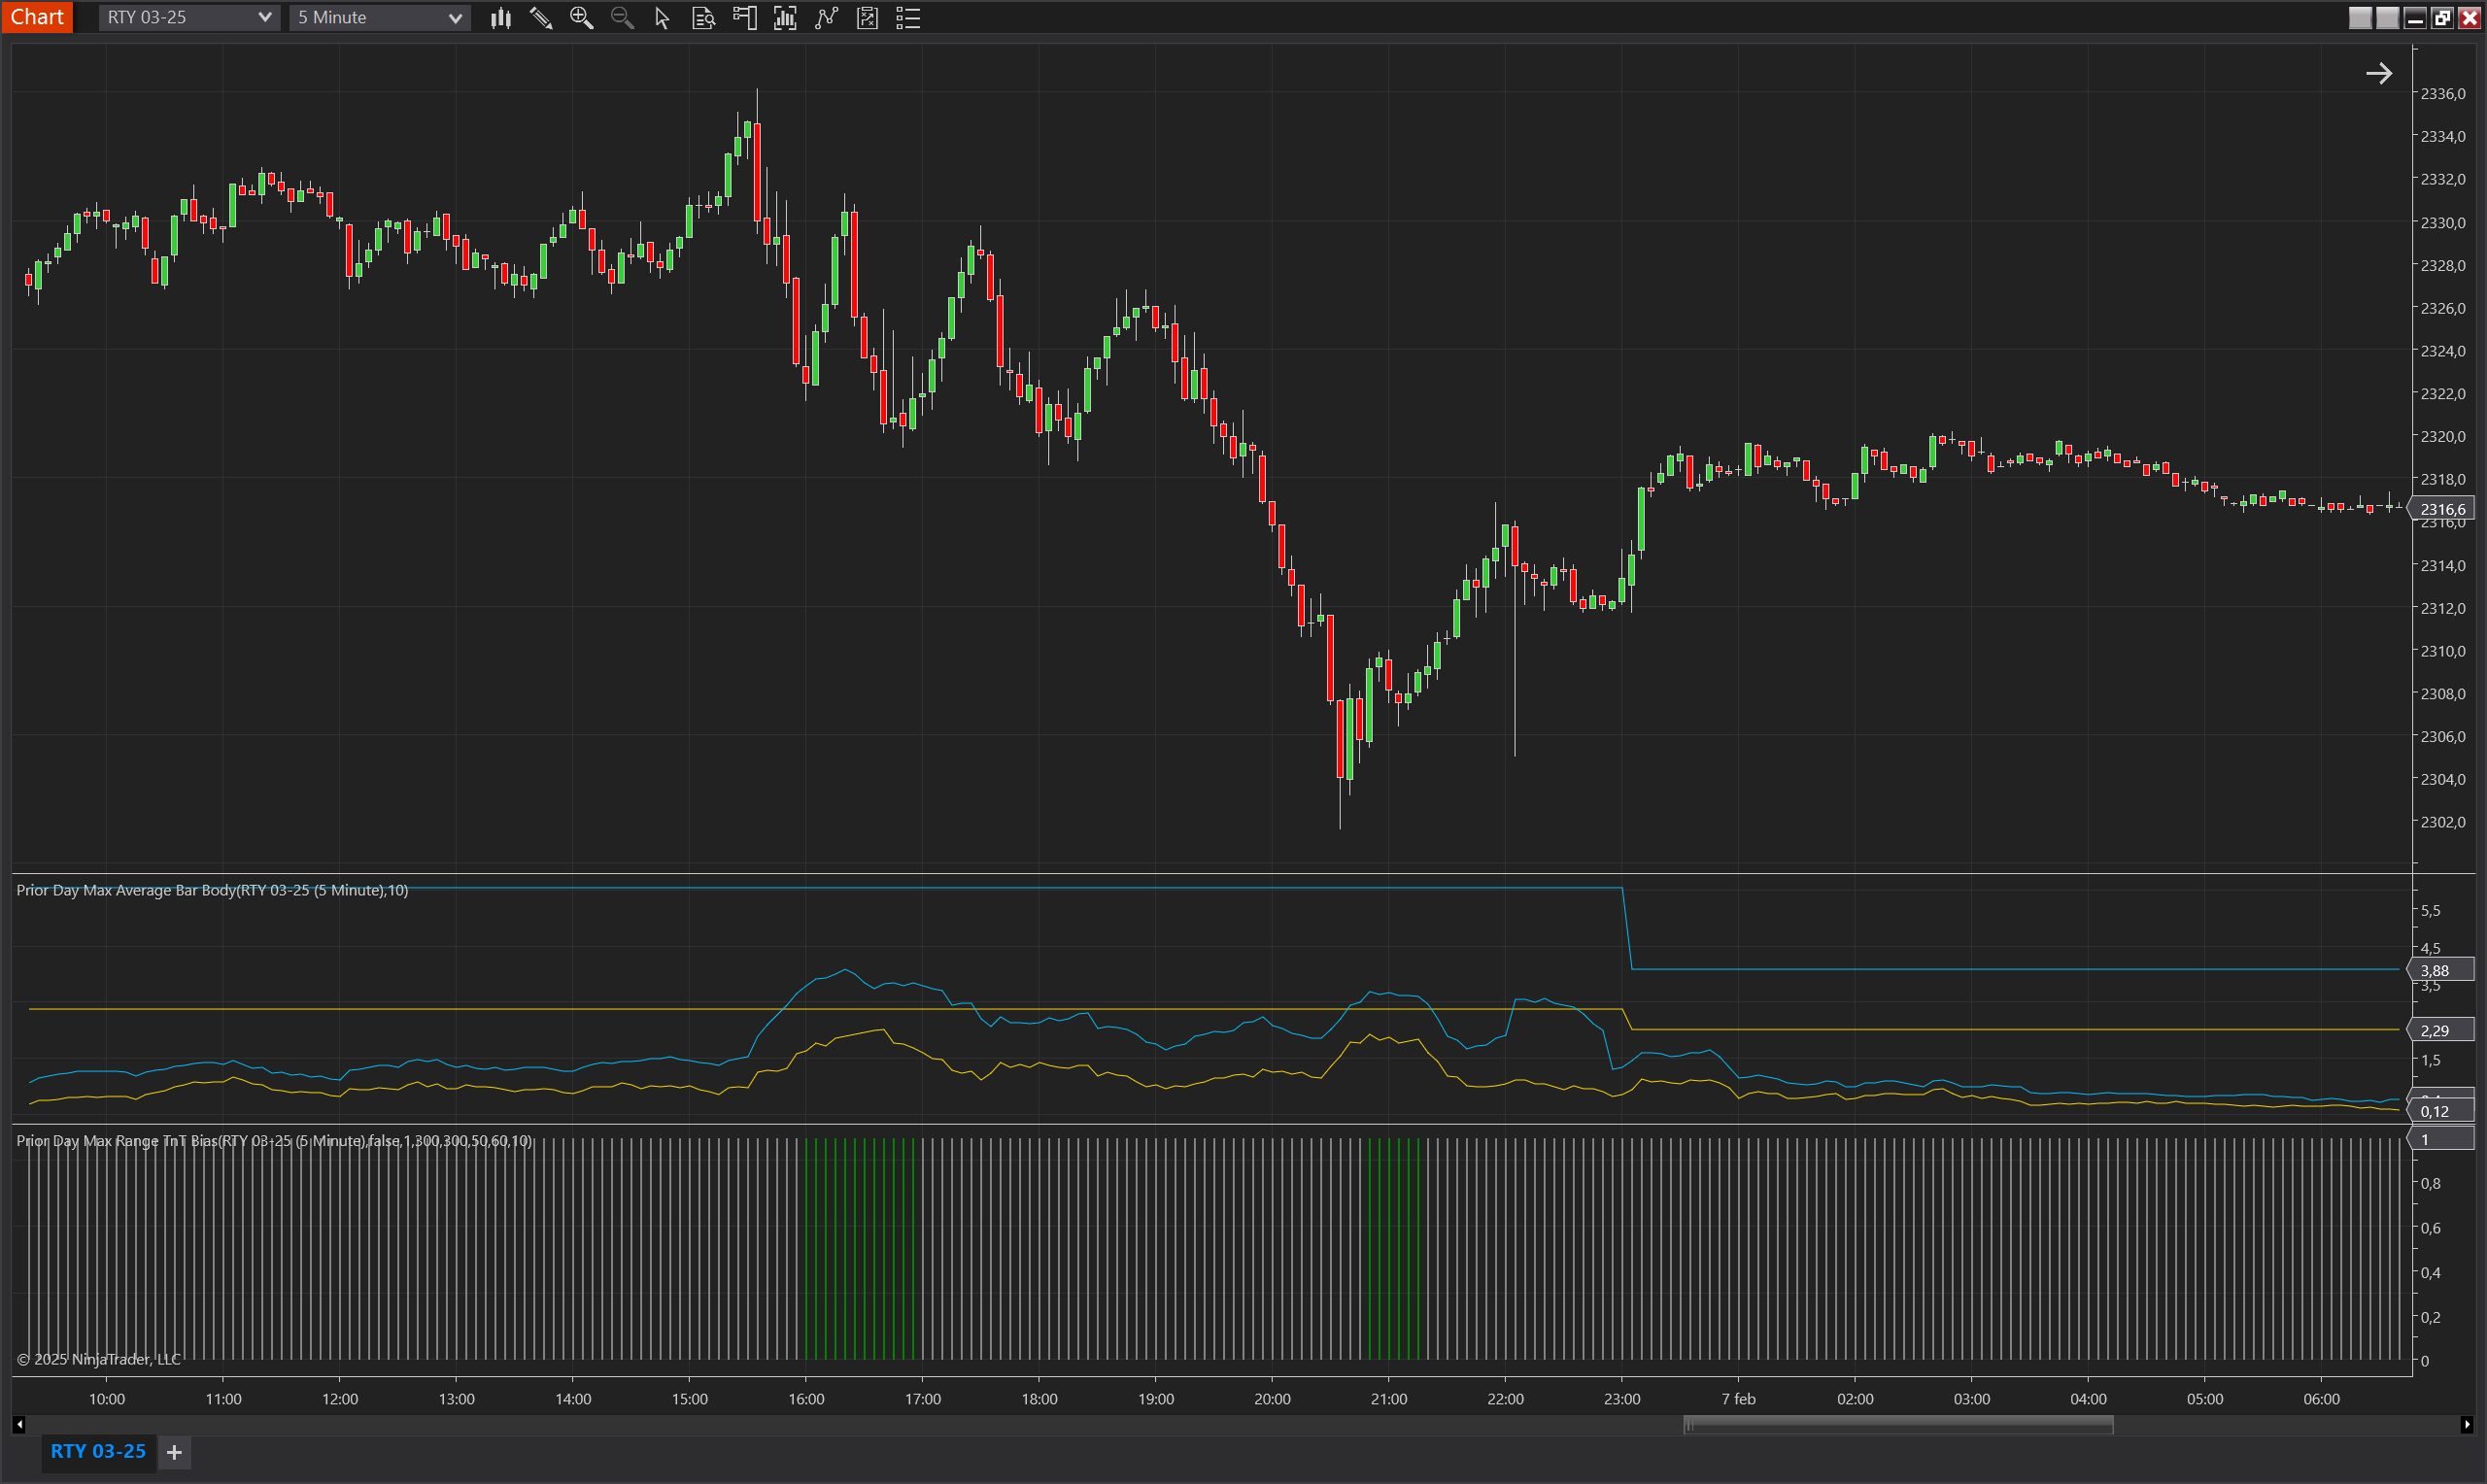Show the Data Box window icon
Image resolution: width=2487 pixels, height=1484 pixels.
point(704,18)
